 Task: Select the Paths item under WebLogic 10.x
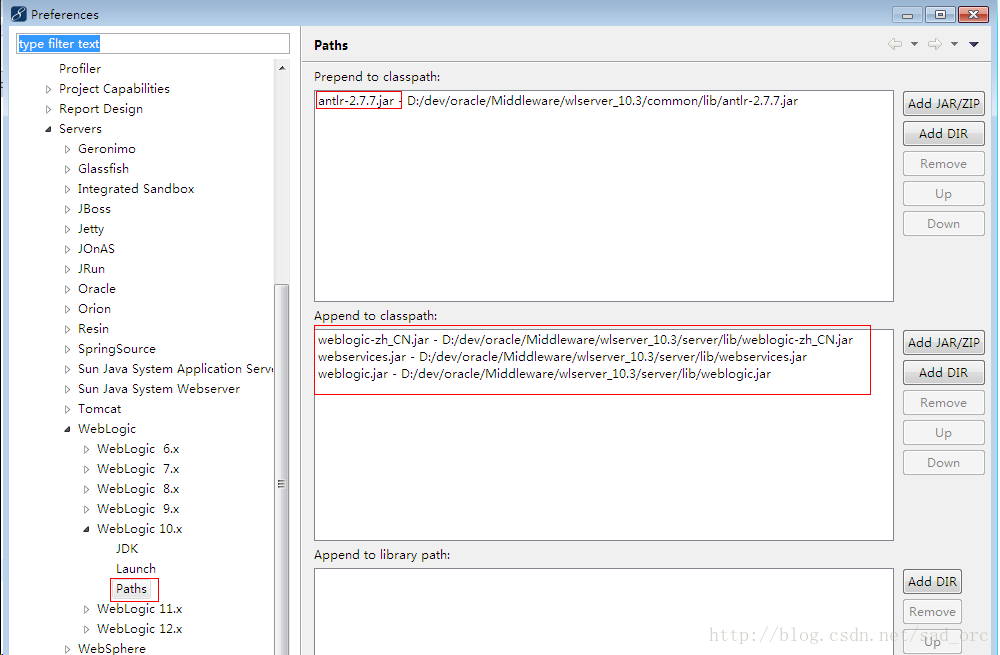point(131,589)
